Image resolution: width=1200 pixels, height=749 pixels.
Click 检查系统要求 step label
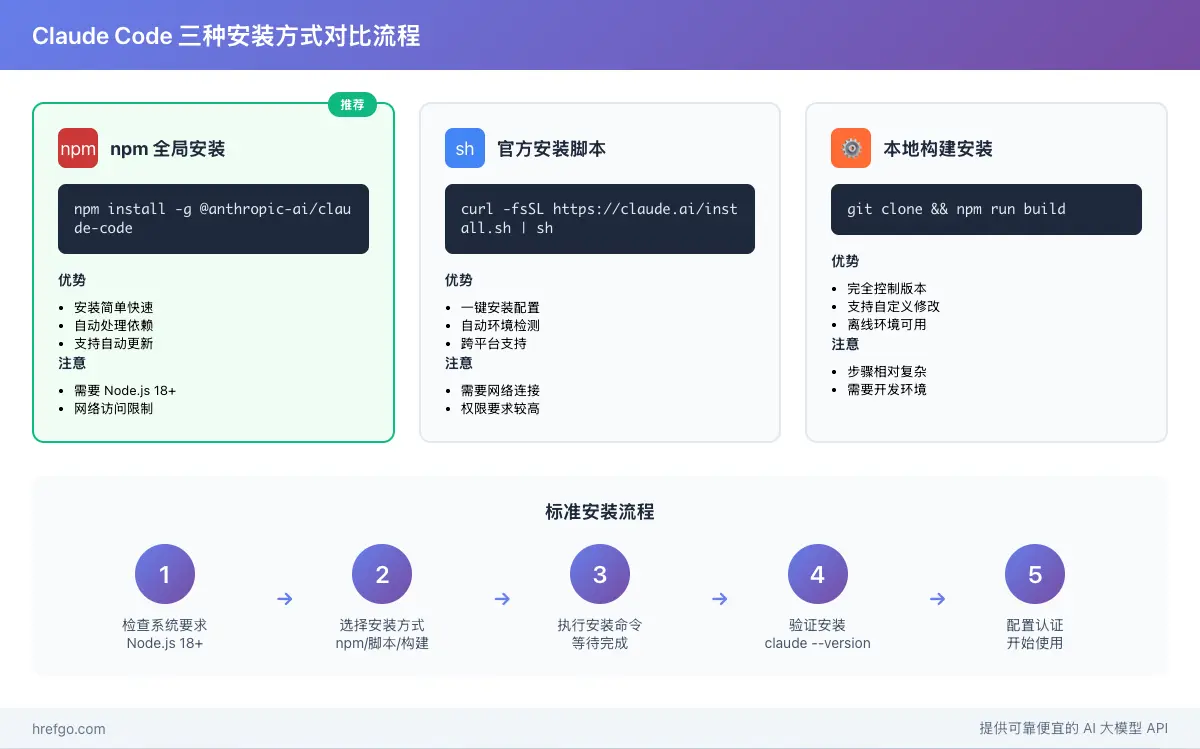coord(165,625)
